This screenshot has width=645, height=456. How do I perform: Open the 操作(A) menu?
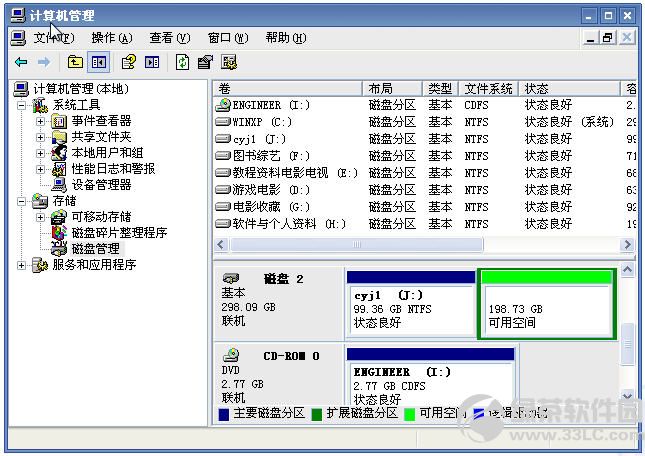coord(111,38)
